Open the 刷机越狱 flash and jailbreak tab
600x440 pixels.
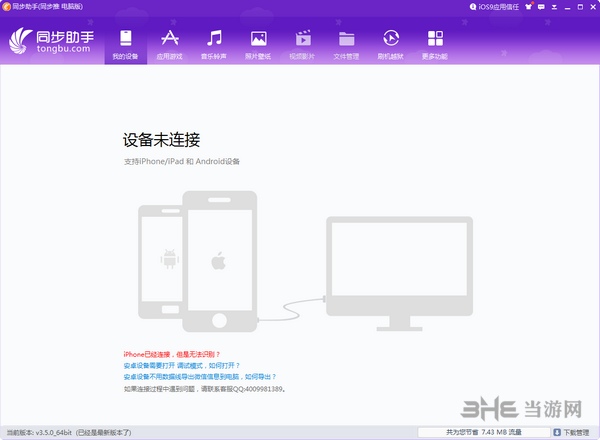pyautogui.click(x=391, y=44)
